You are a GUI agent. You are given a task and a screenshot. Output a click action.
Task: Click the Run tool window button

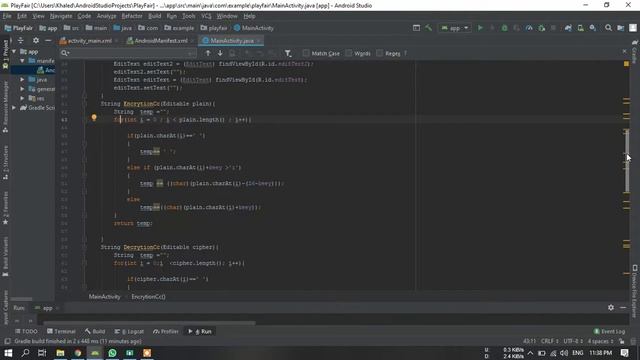pos(200,331)
